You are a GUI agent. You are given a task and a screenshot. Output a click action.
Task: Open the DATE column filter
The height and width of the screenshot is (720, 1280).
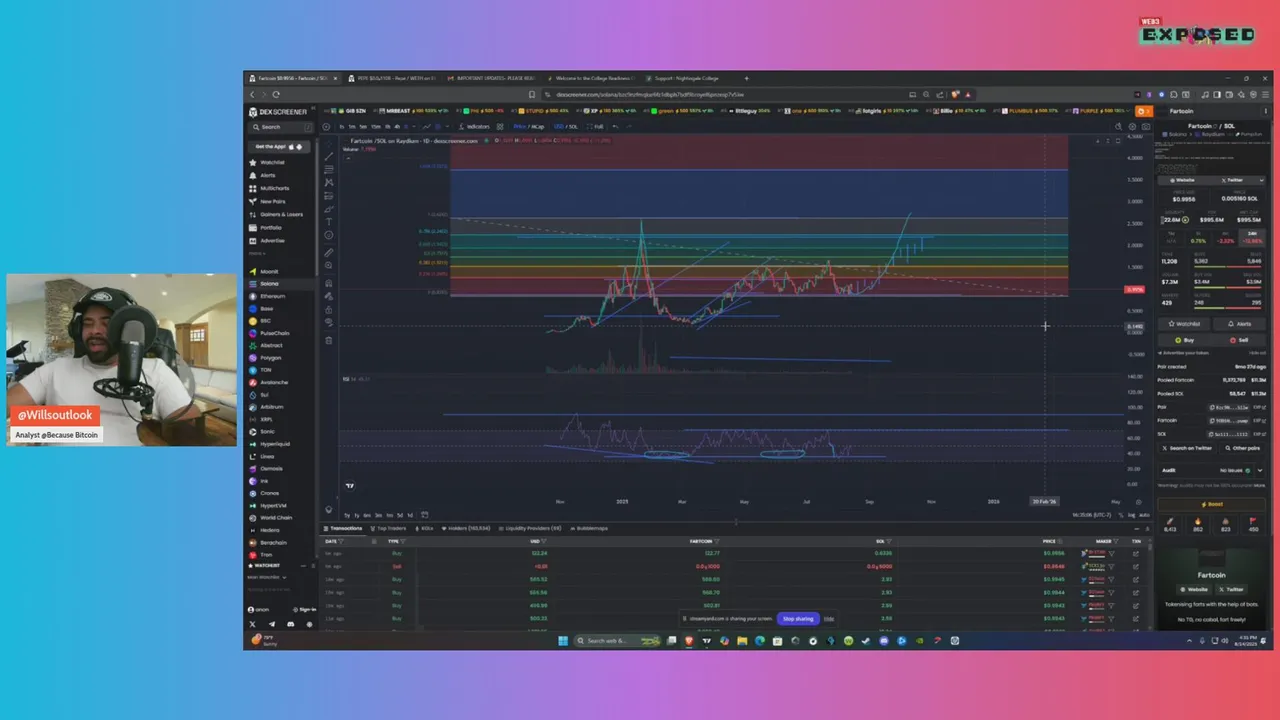point(341,541)
